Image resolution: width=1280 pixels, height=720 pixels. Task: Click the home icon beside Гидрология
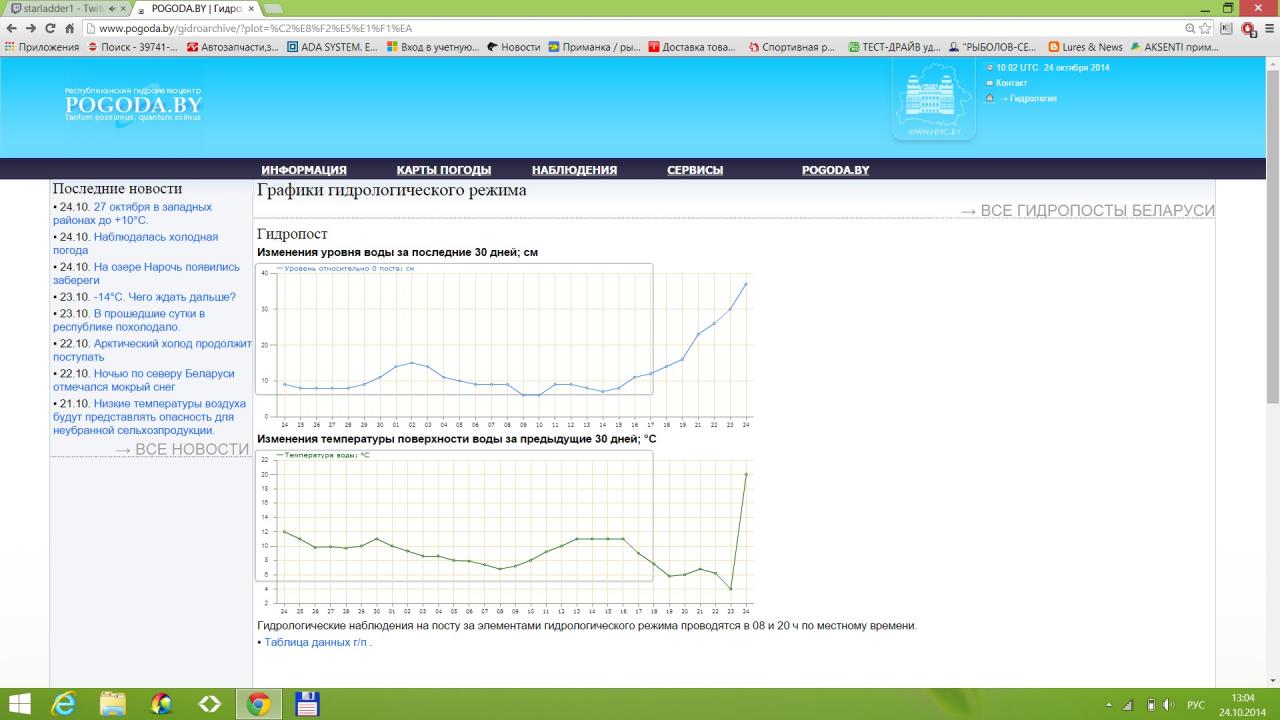990,98
